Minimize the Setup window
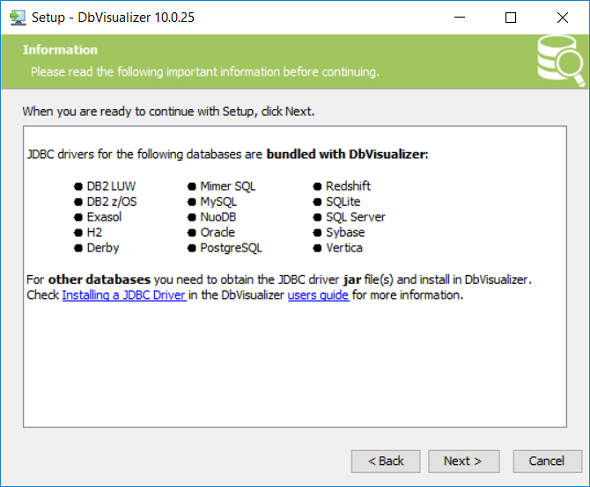The image size is (590, 487). 459,17
